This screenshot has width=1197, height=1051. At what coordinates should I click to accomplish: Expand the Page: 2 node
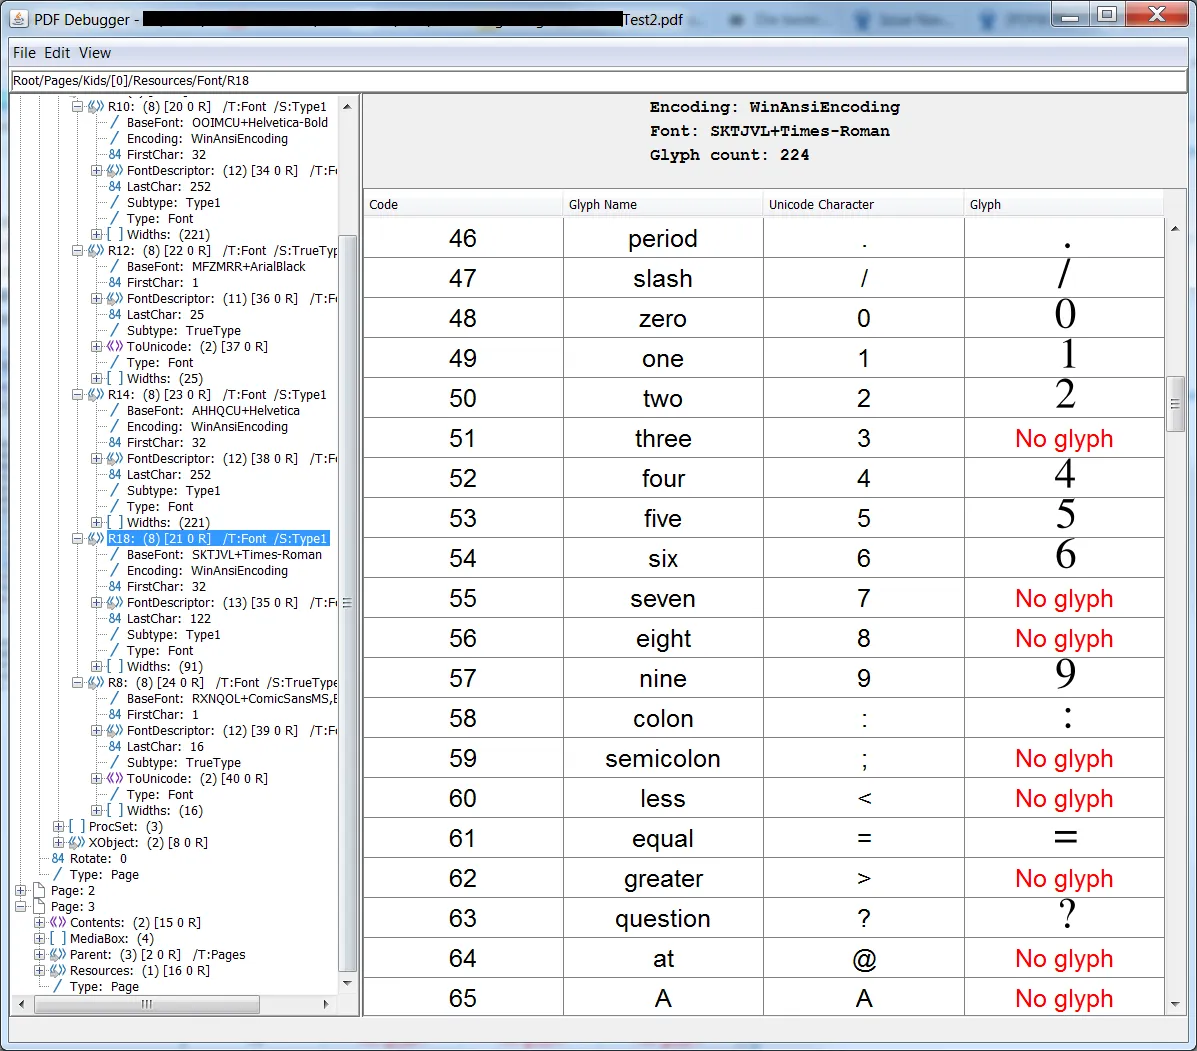pos(21,891)
